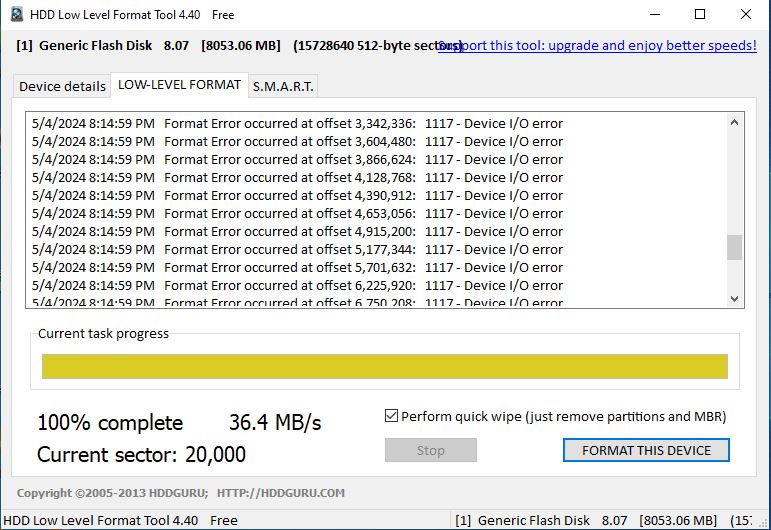Close the HDD Low Level Format Tool

coord(745,14)
